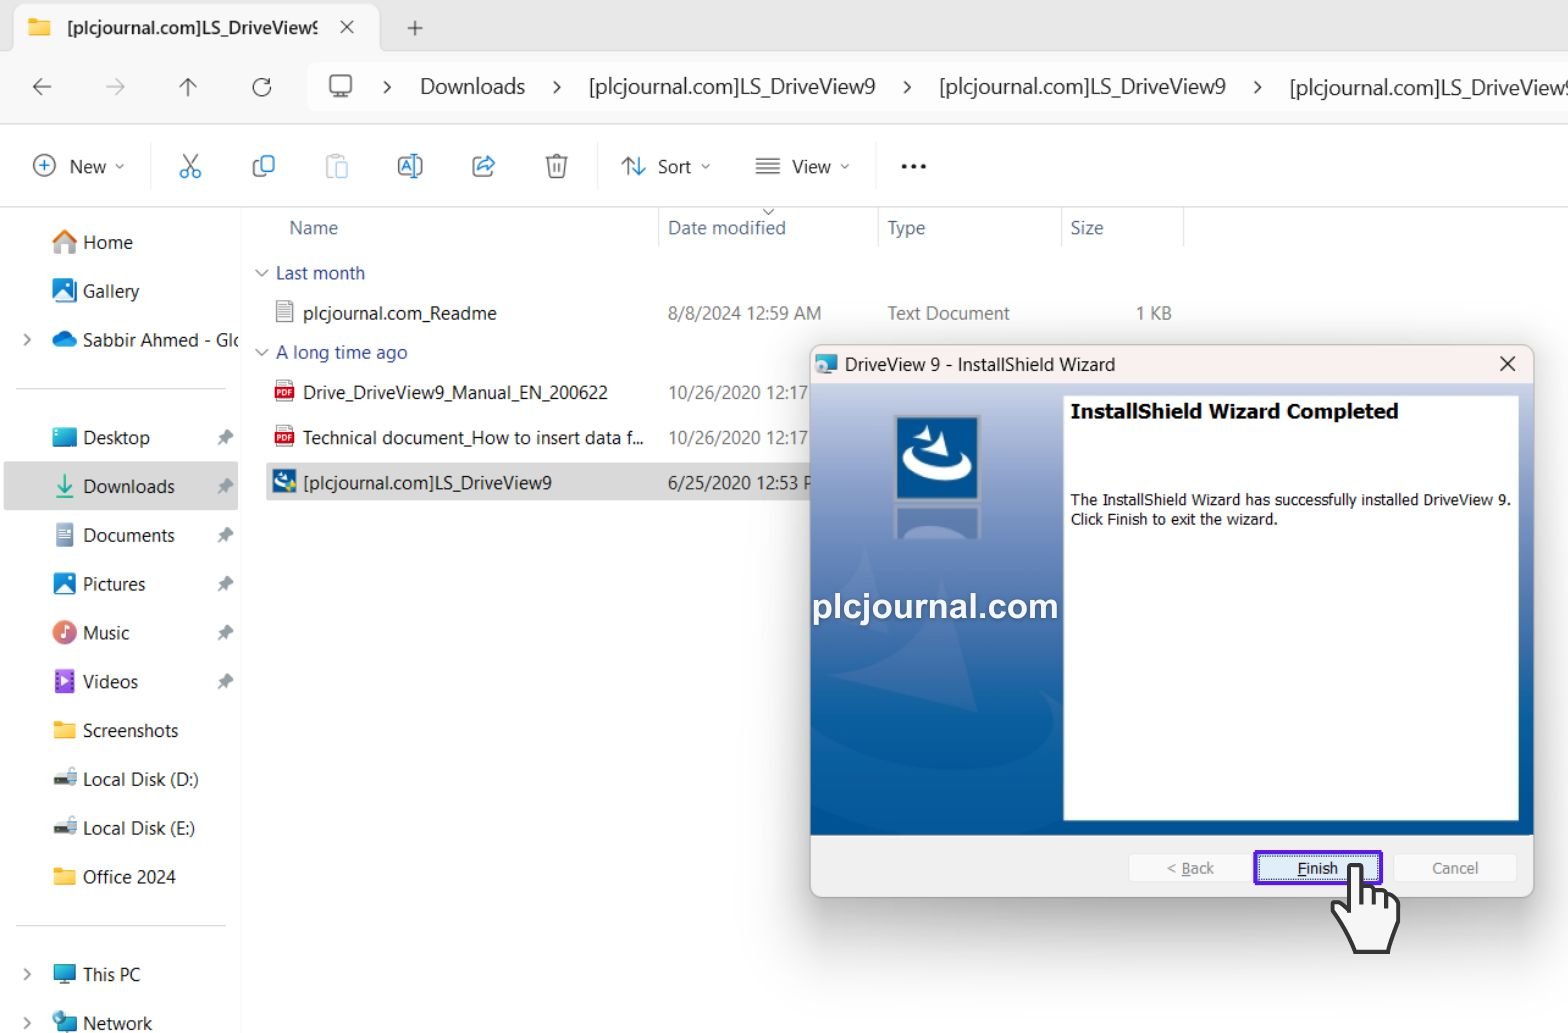Click Cancel in InstallShield Wizard
This screenshot has height=1033, width=1568.
(1455, 868)
